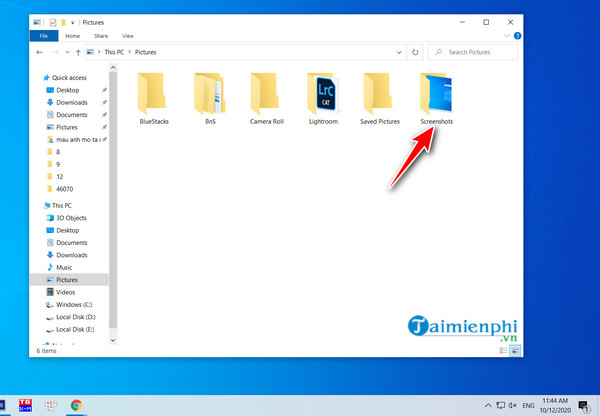The image size is (600, 416).
Task: Open the Camera Roll folder
Action: click(x=267, y=99)
